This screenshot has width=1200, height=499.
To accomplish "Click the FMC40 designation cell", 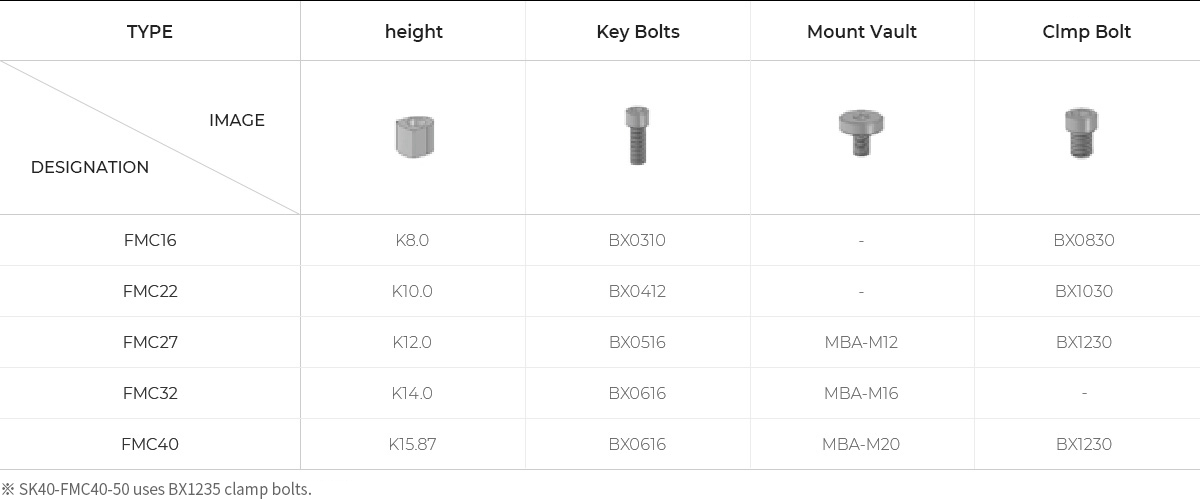I will (150, 444).
